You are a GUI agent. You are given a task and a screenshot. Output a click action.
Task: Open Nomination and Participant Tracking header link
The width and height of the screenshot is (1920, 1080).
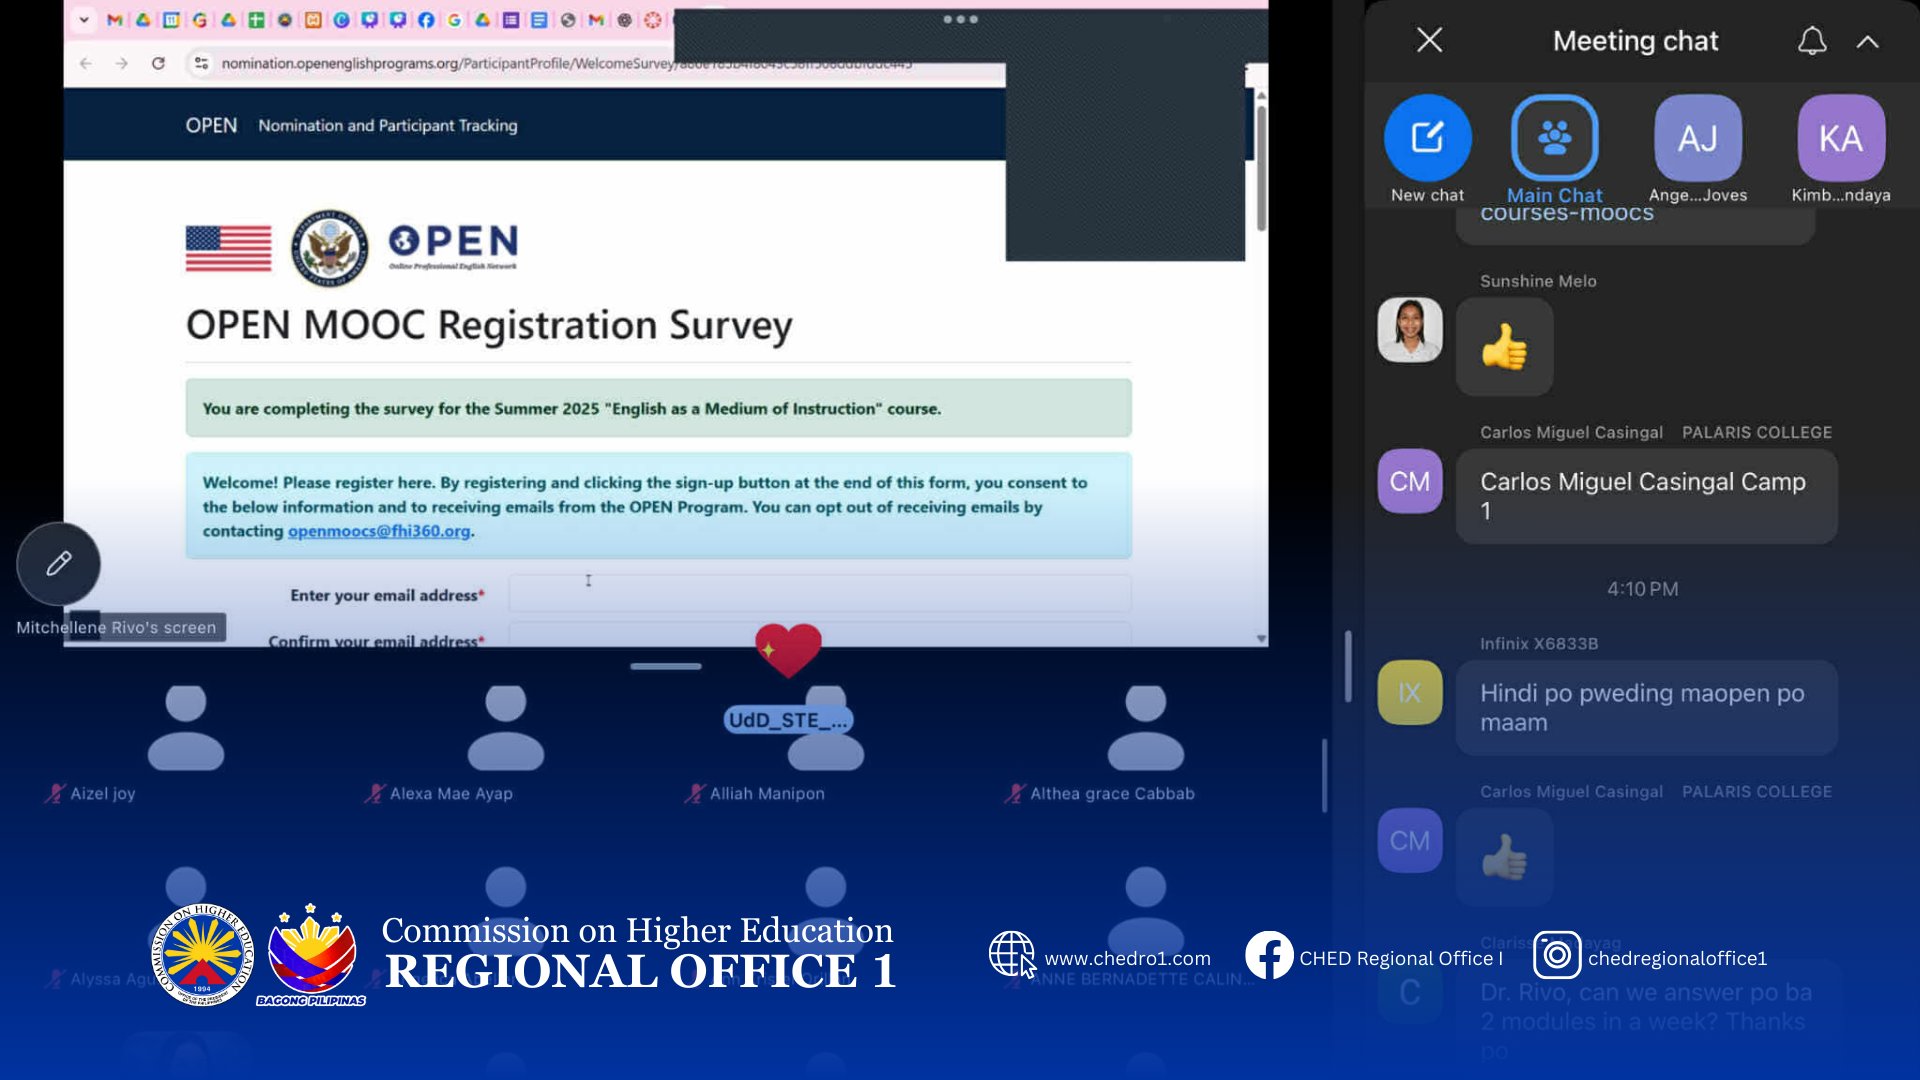pyautogui.click(x=388, y=125)
